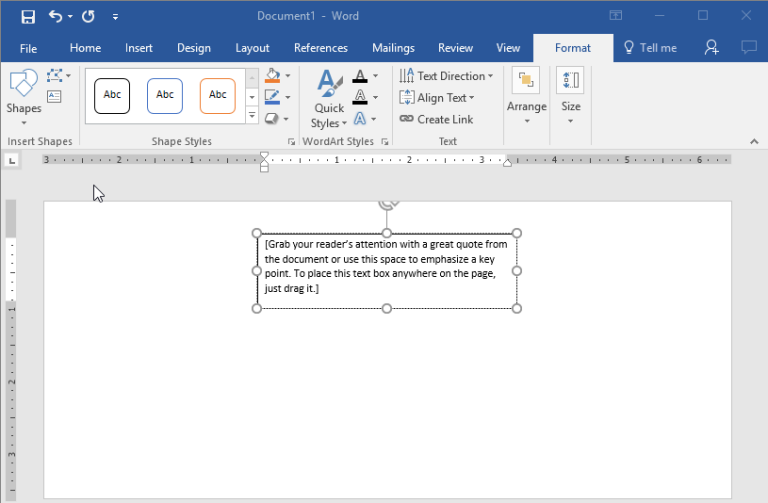Click the Save icon in the title bar
The width and height of the screenshot is (768, 503).
(27, 16)
